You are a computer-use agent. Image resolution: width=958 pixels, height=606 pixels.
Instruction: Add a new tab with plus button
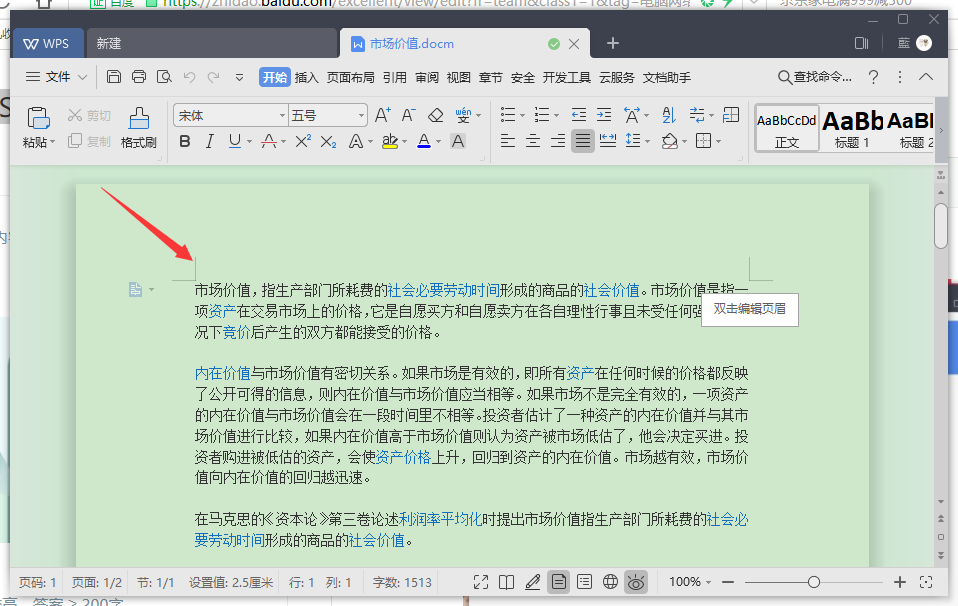pyautogui.click(x=613, y=43)
